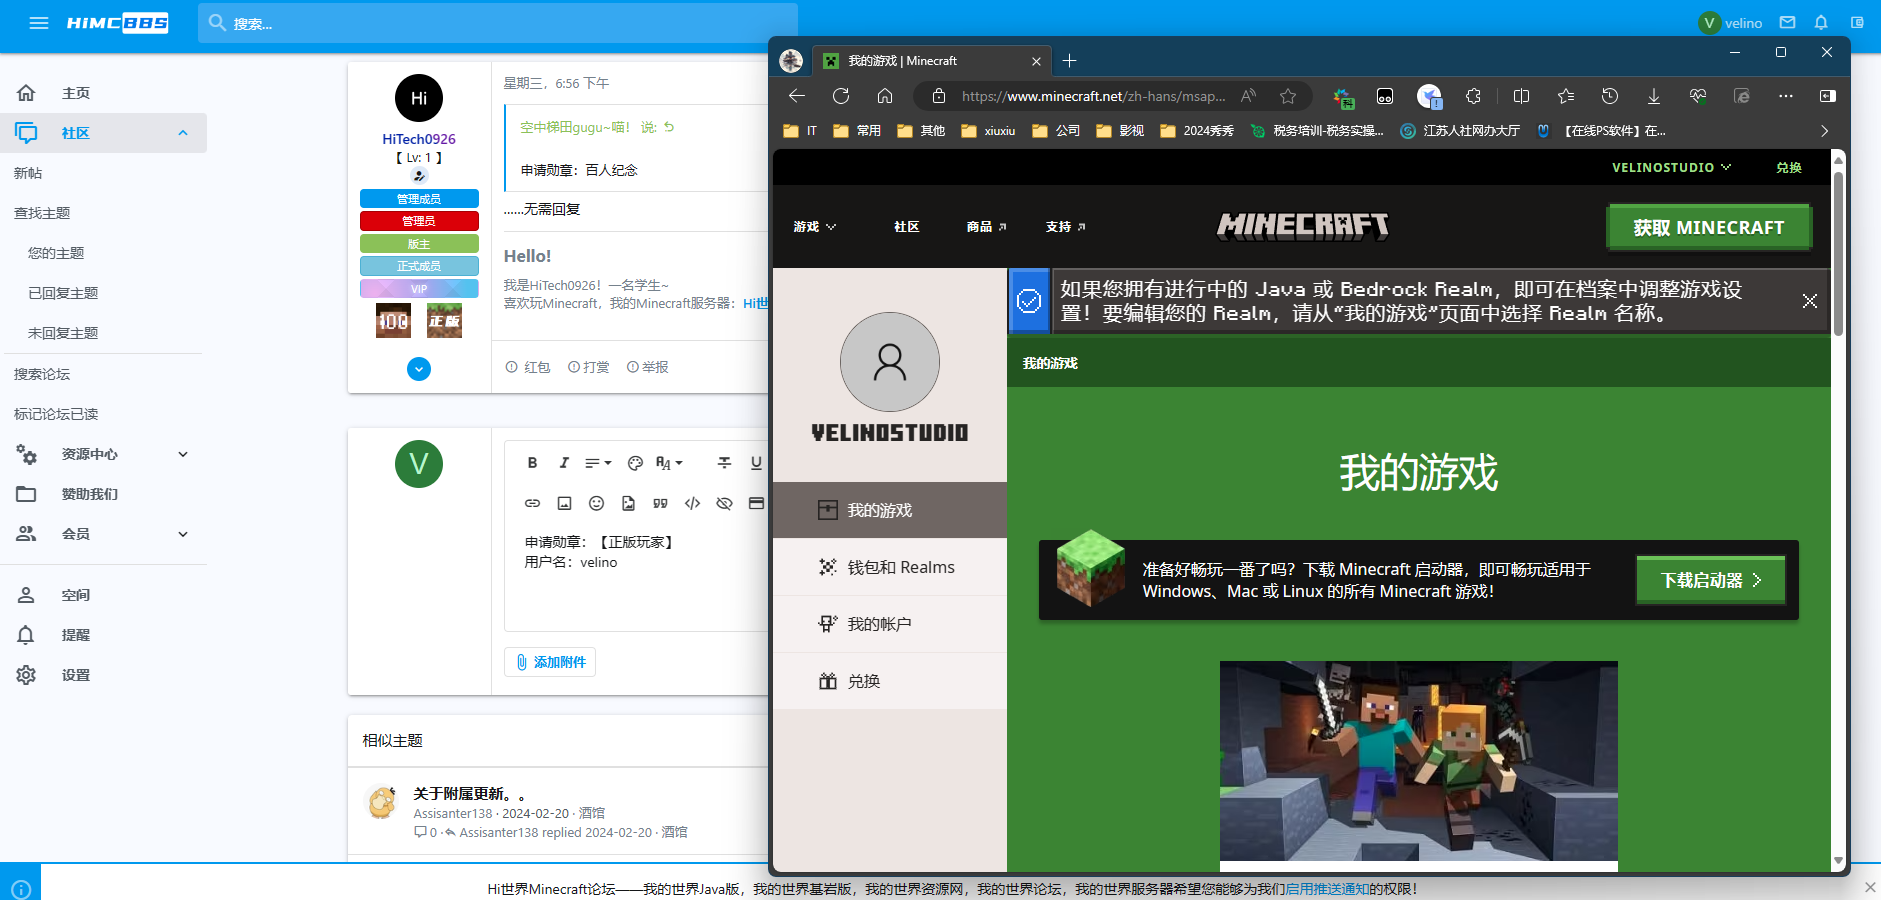Apply italic formatting in the reply editor

564,462
